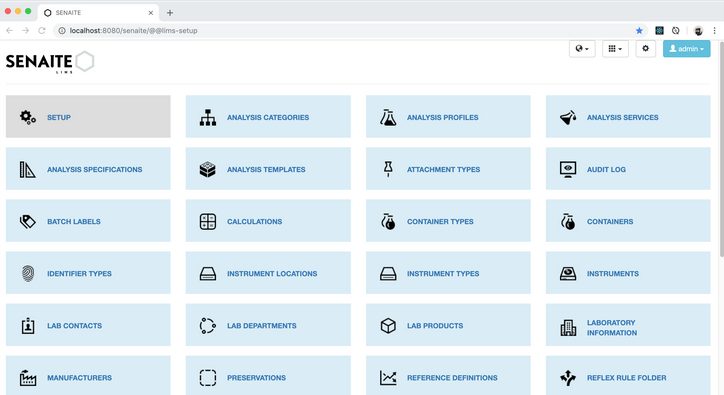Click the Calculations calculator icon

(x=208, y=222)
